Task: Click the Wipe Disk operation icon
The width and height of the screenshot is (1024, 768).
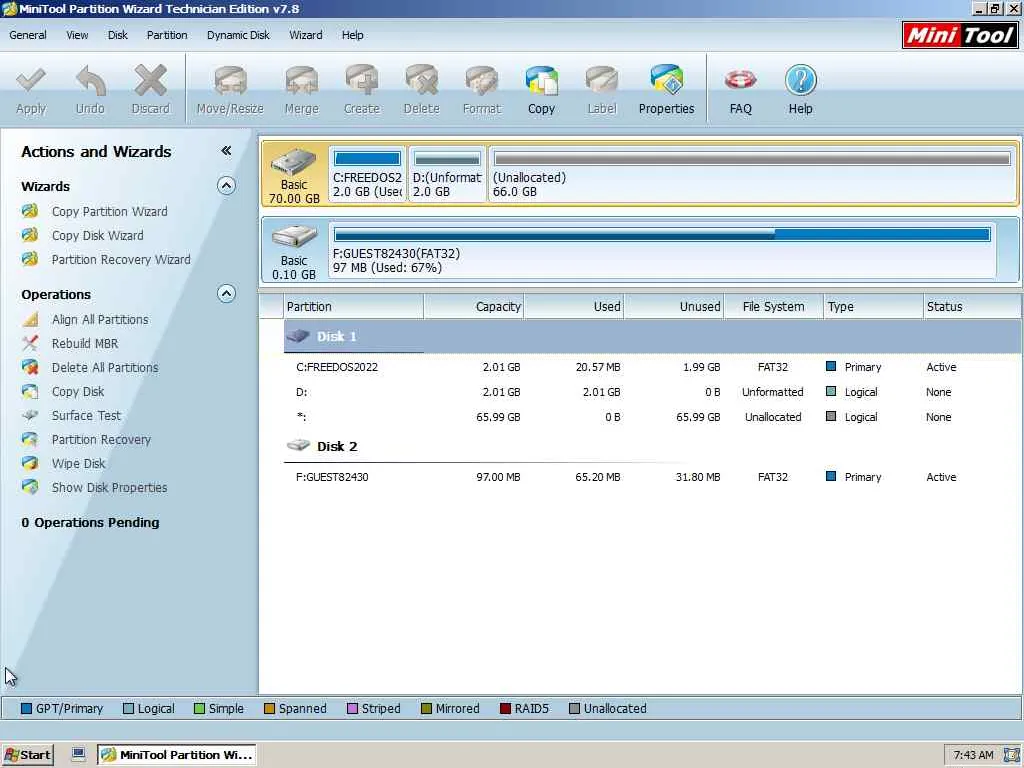Action: coord(30,464)
